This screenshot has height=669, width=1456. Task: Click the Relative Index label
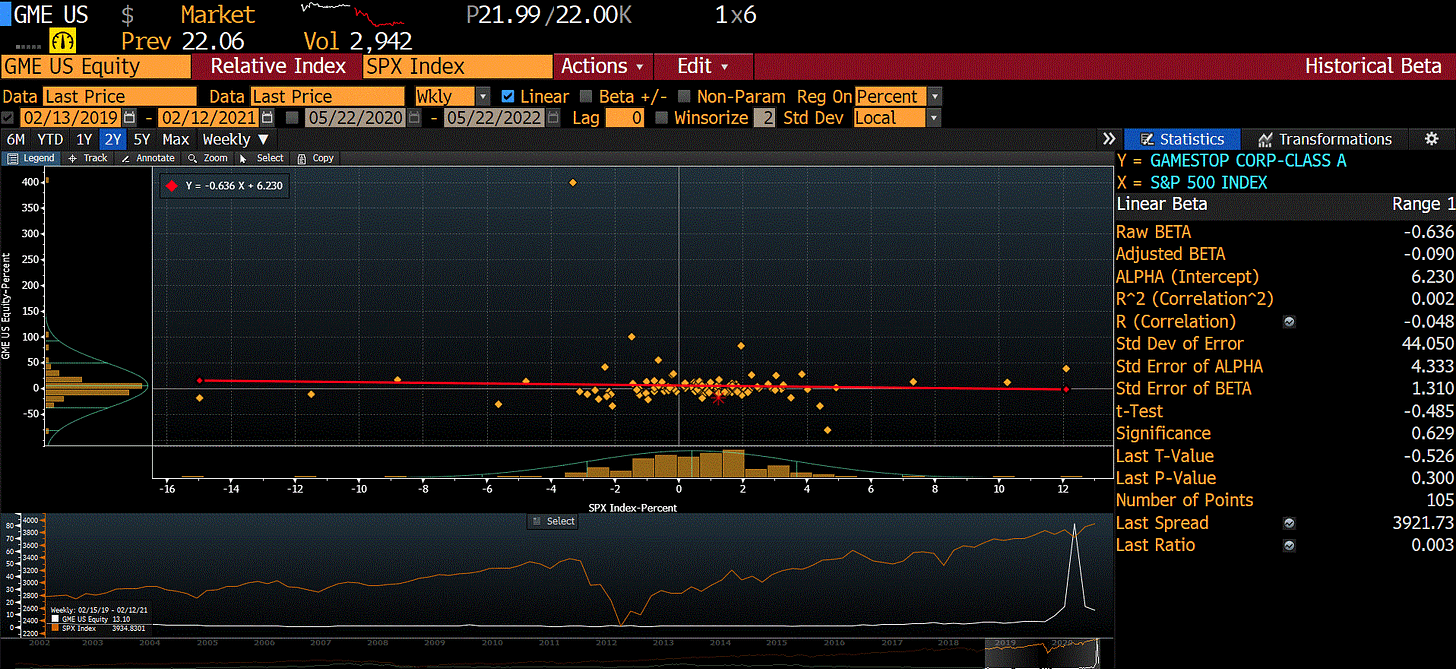(x=278, y=66)
